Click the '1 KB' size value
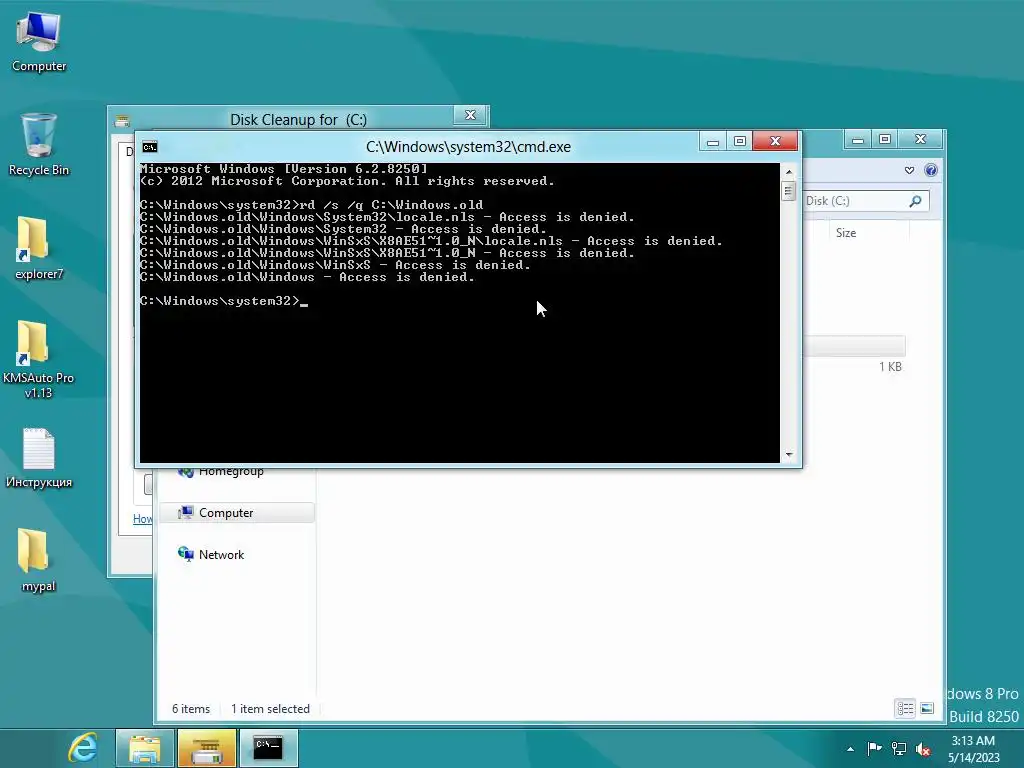This screenshot has width=1024, height=768. [x=890, y=367]
